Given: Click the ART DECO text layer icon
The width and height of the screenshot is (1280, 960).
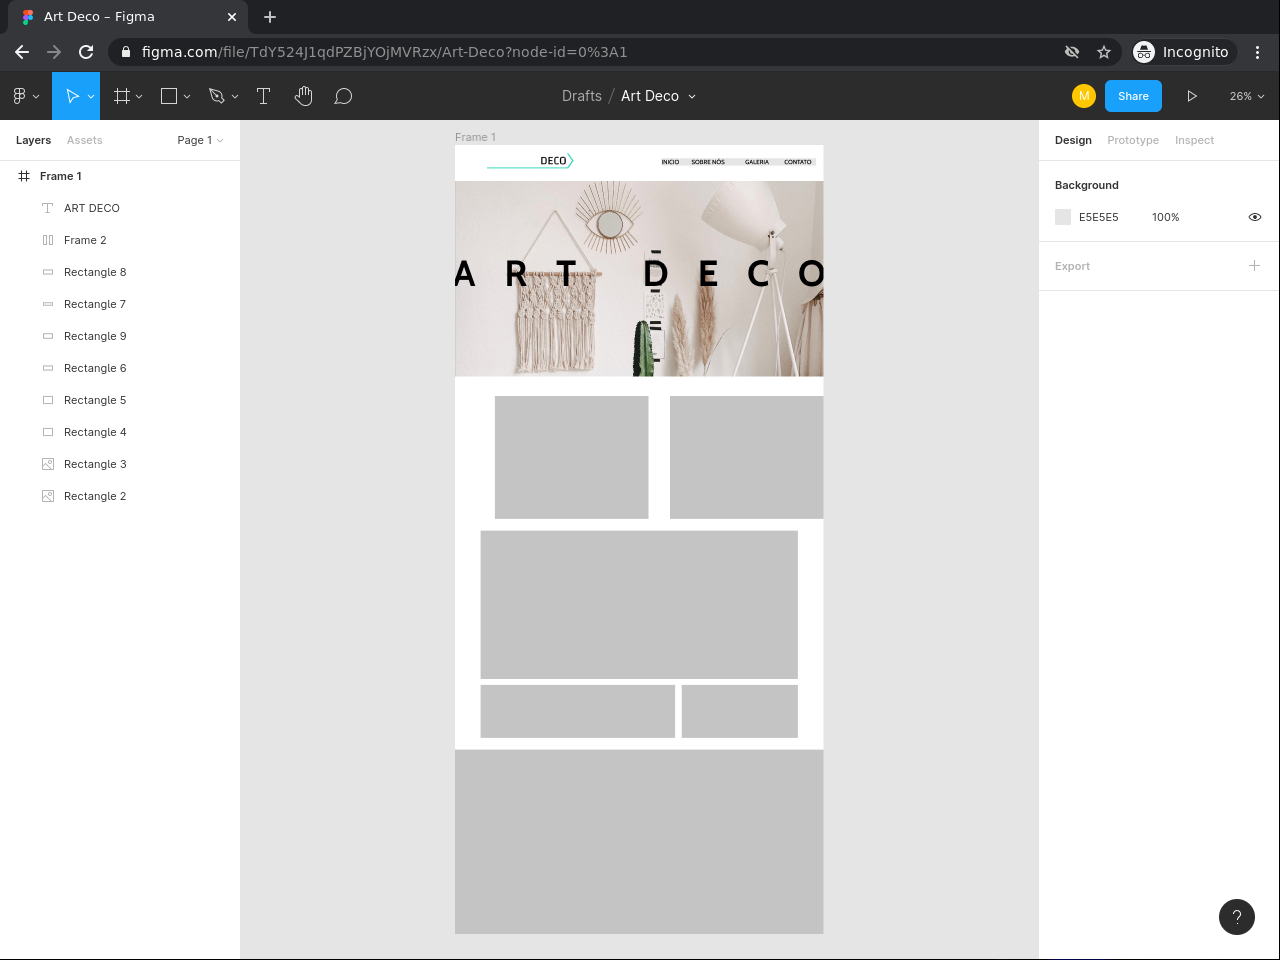Looking at the screenshot, I should coord(47,208).
